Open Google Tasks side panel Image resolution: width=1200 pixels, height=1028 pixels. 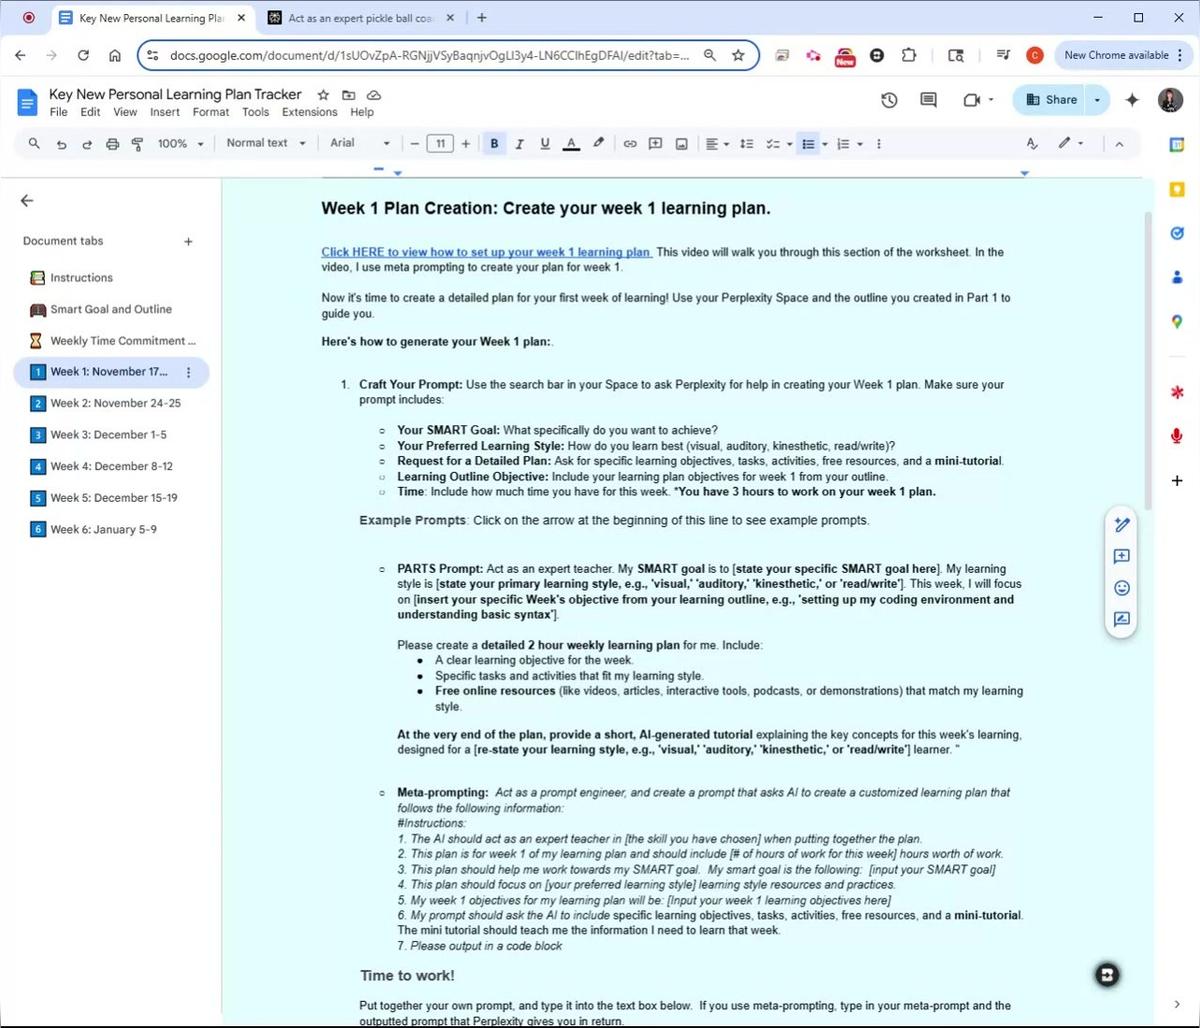tap(1177, 233)
